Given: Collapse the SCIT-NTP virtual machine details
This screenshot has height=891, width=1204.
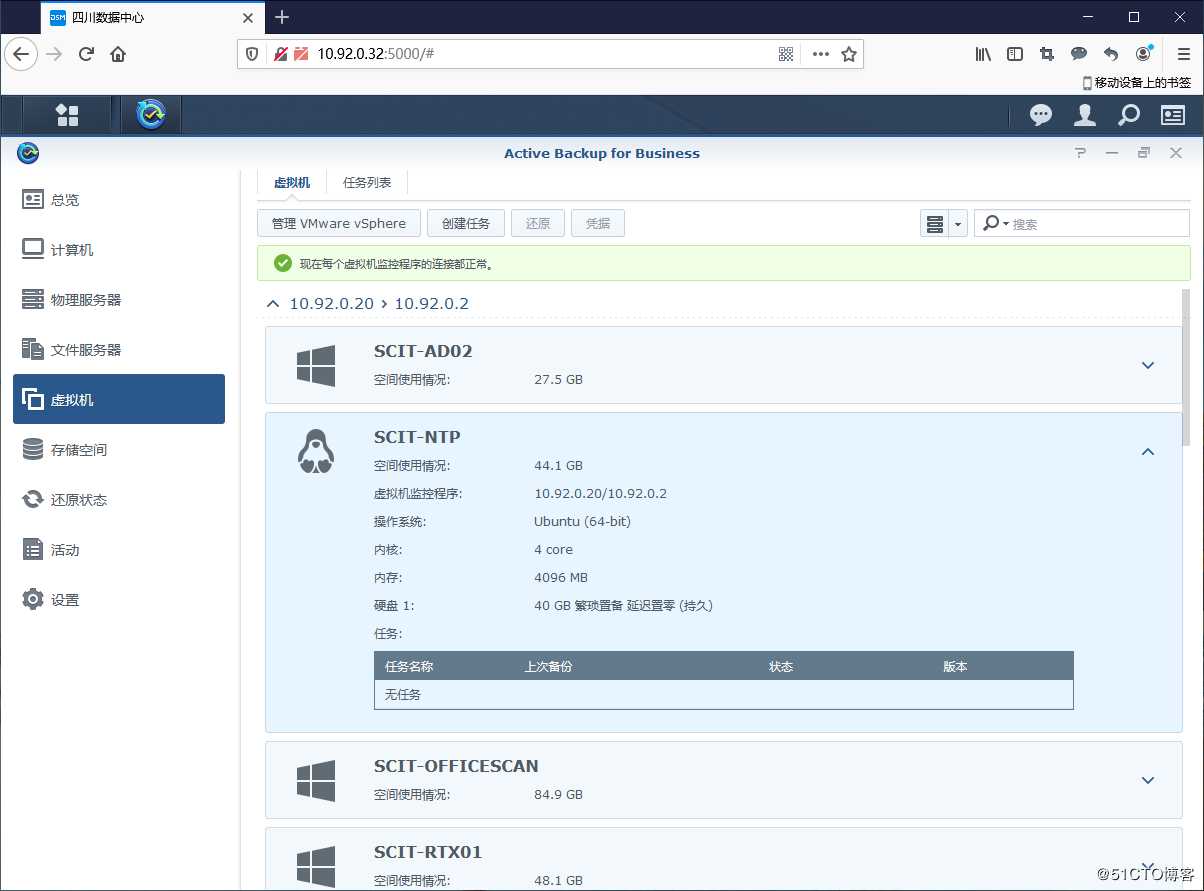Looking at the screenshot, I should (1148, 452).
